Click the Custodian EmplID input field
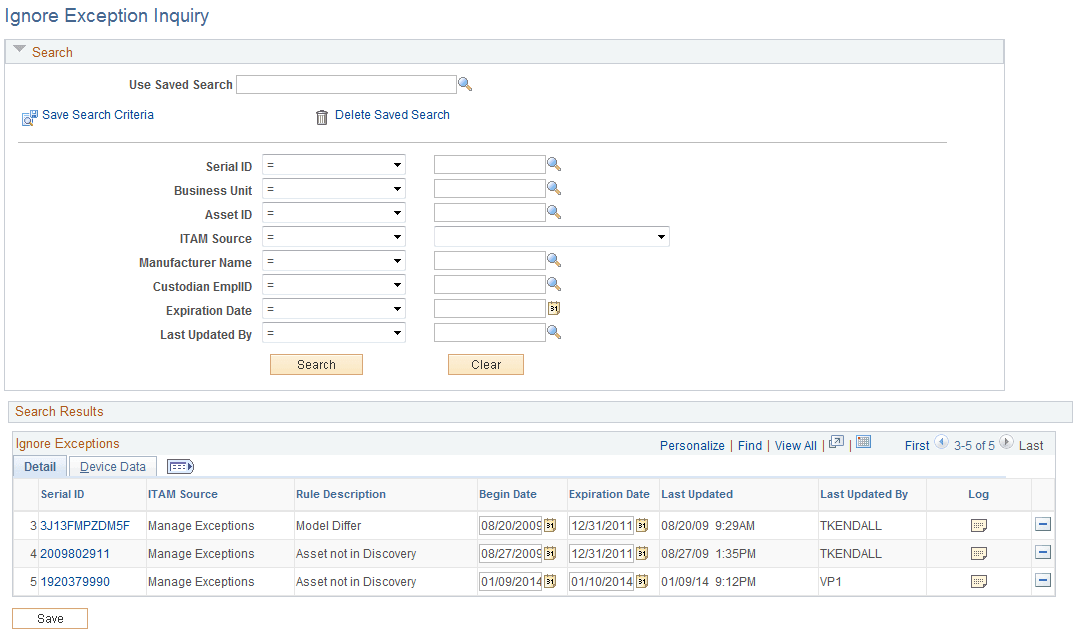This screenshot has height=639, width=1079. tap(489, 283)
